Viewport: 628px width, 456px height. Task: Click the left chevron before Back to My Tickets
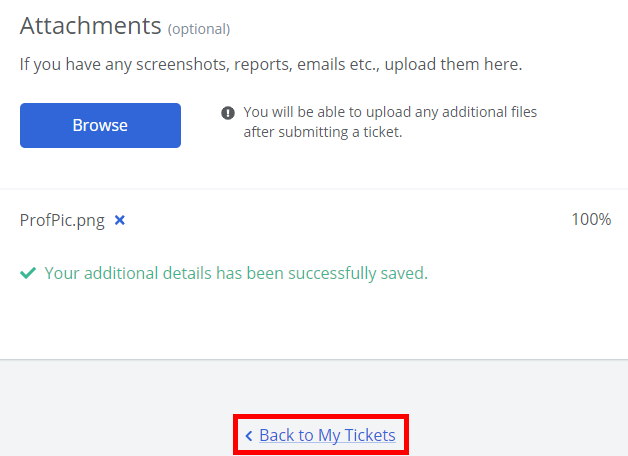pyautogui.click(x=248, y=436)
